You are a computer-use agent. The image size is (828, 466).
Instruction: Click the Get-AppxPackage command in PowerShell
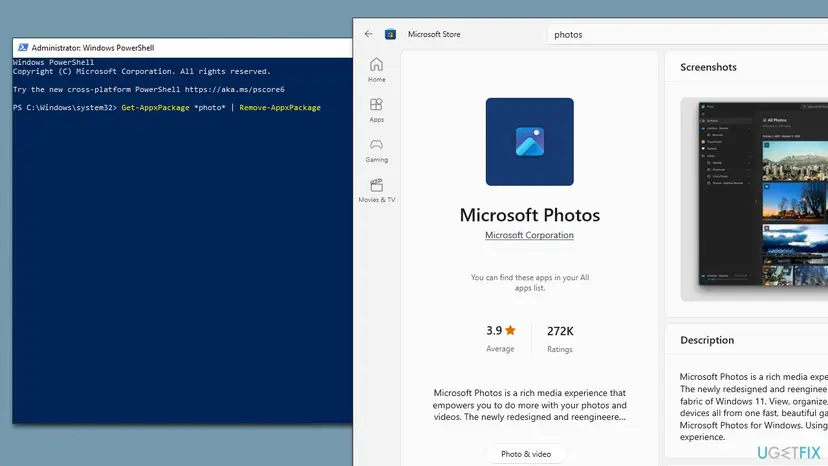pyautogui.click(x=155, y=107)
